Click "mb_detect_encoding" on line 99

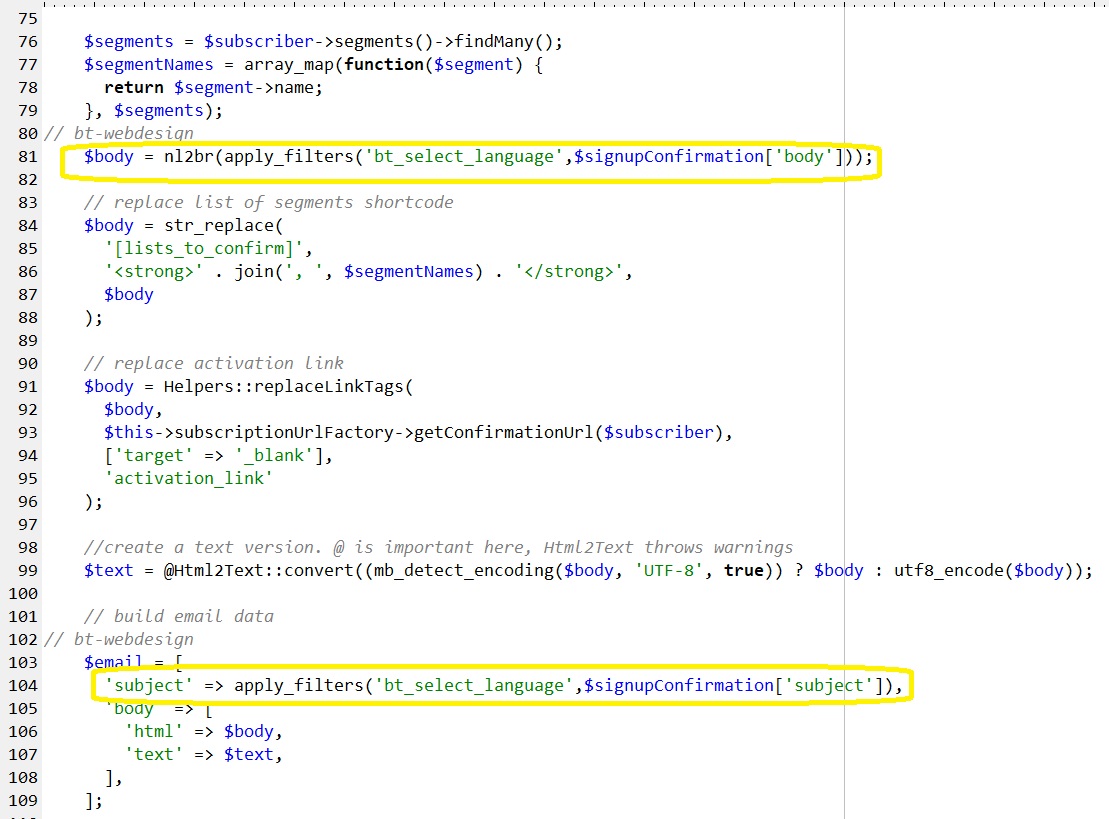coord(464,570)
